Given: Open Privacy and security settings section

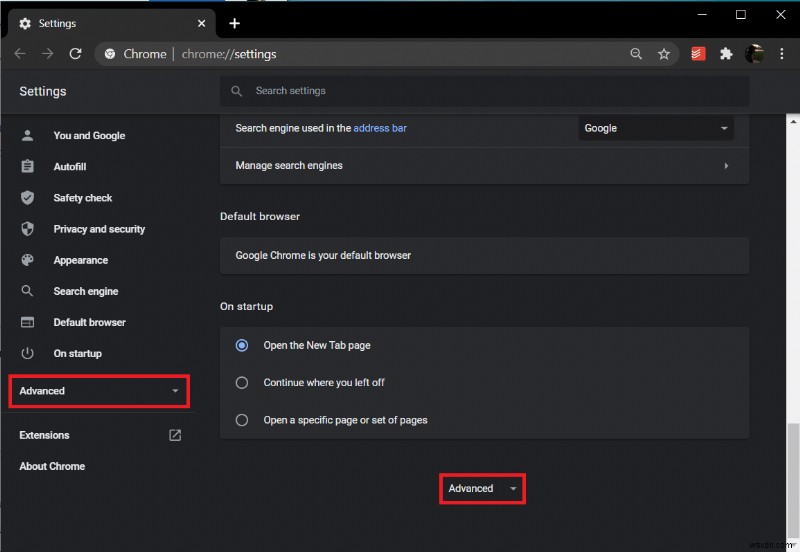Looking at the screenshot, I should coord(99,229).
